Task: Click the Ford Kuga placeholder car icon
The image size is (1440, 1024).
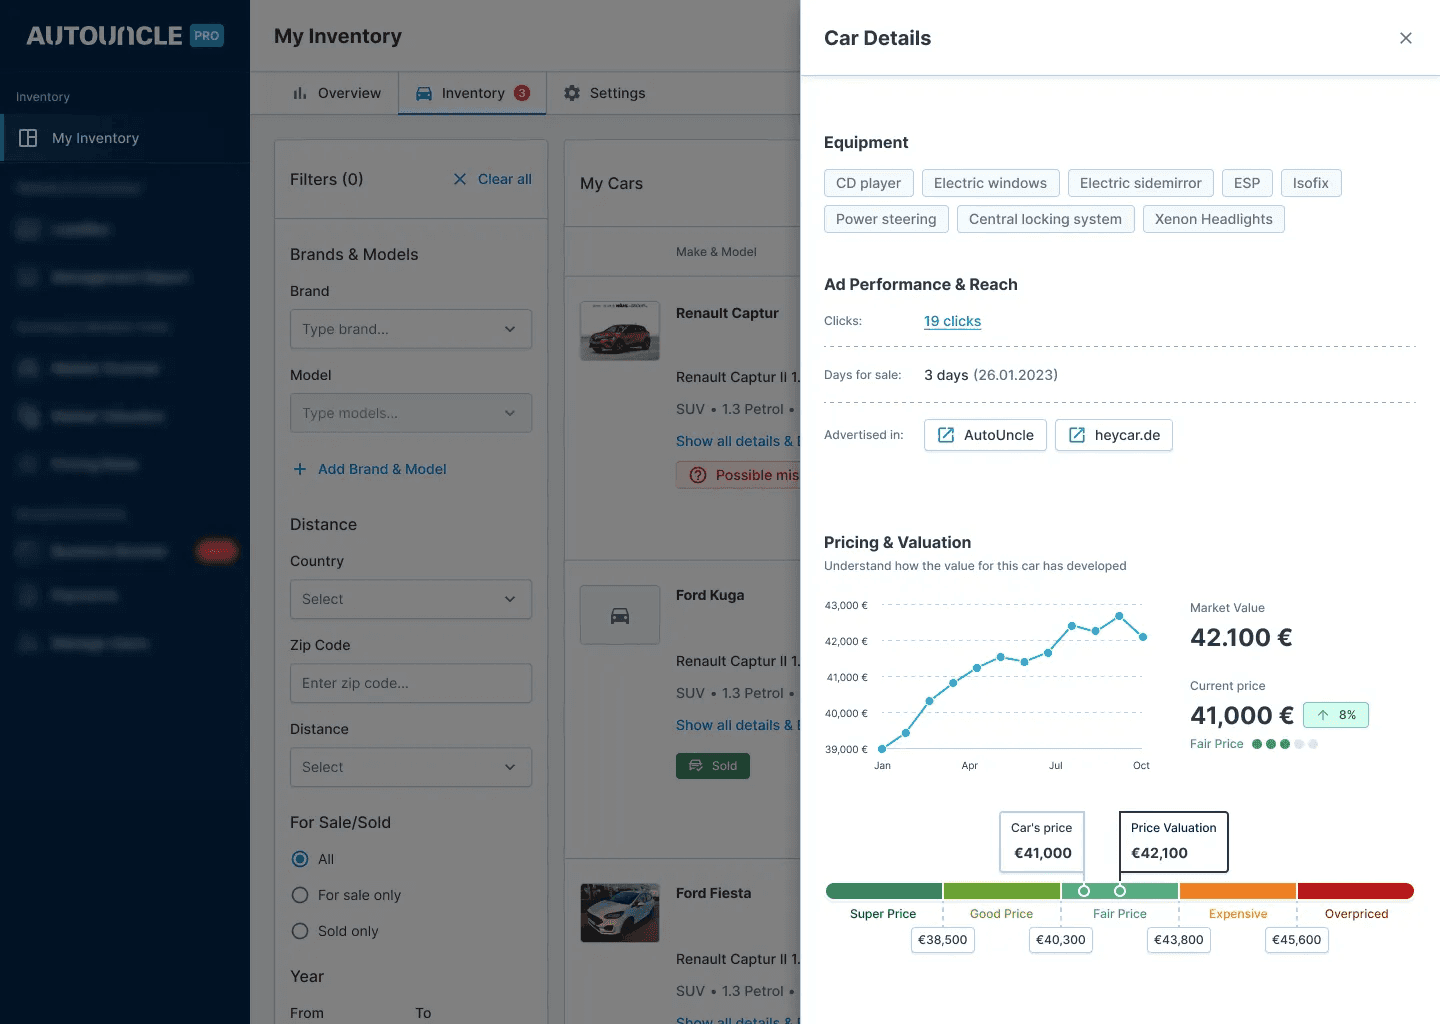Action: coord(620,615)
